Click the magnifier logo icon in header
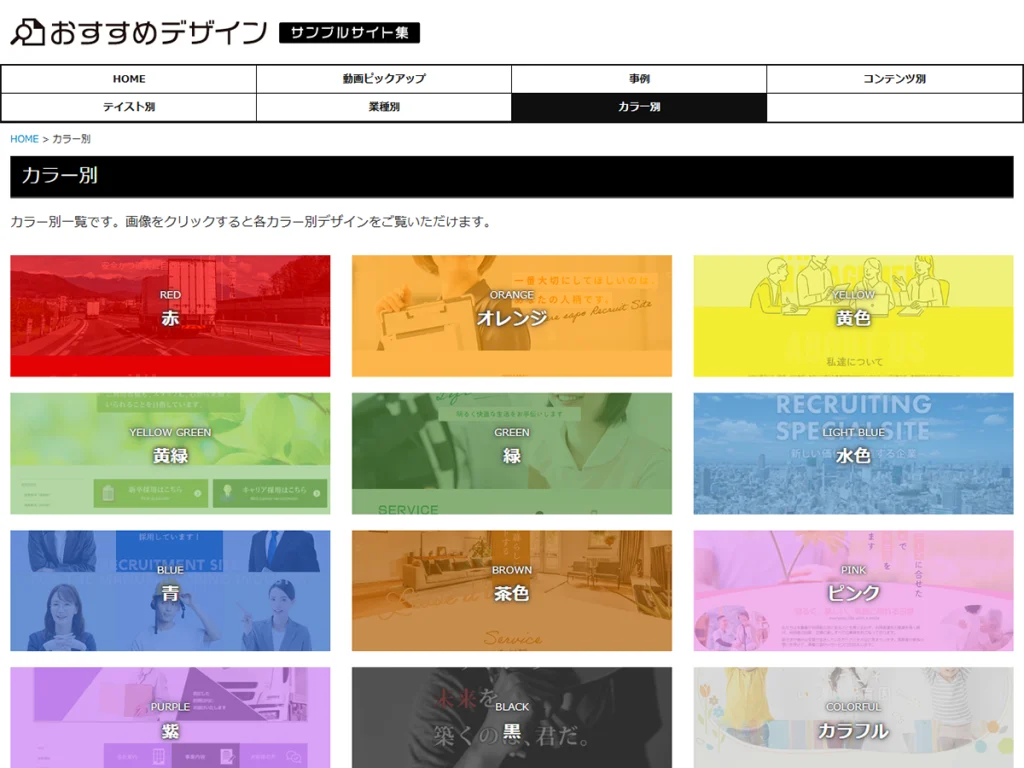Screen dimensions: 1024x768 tap(27, 32)
